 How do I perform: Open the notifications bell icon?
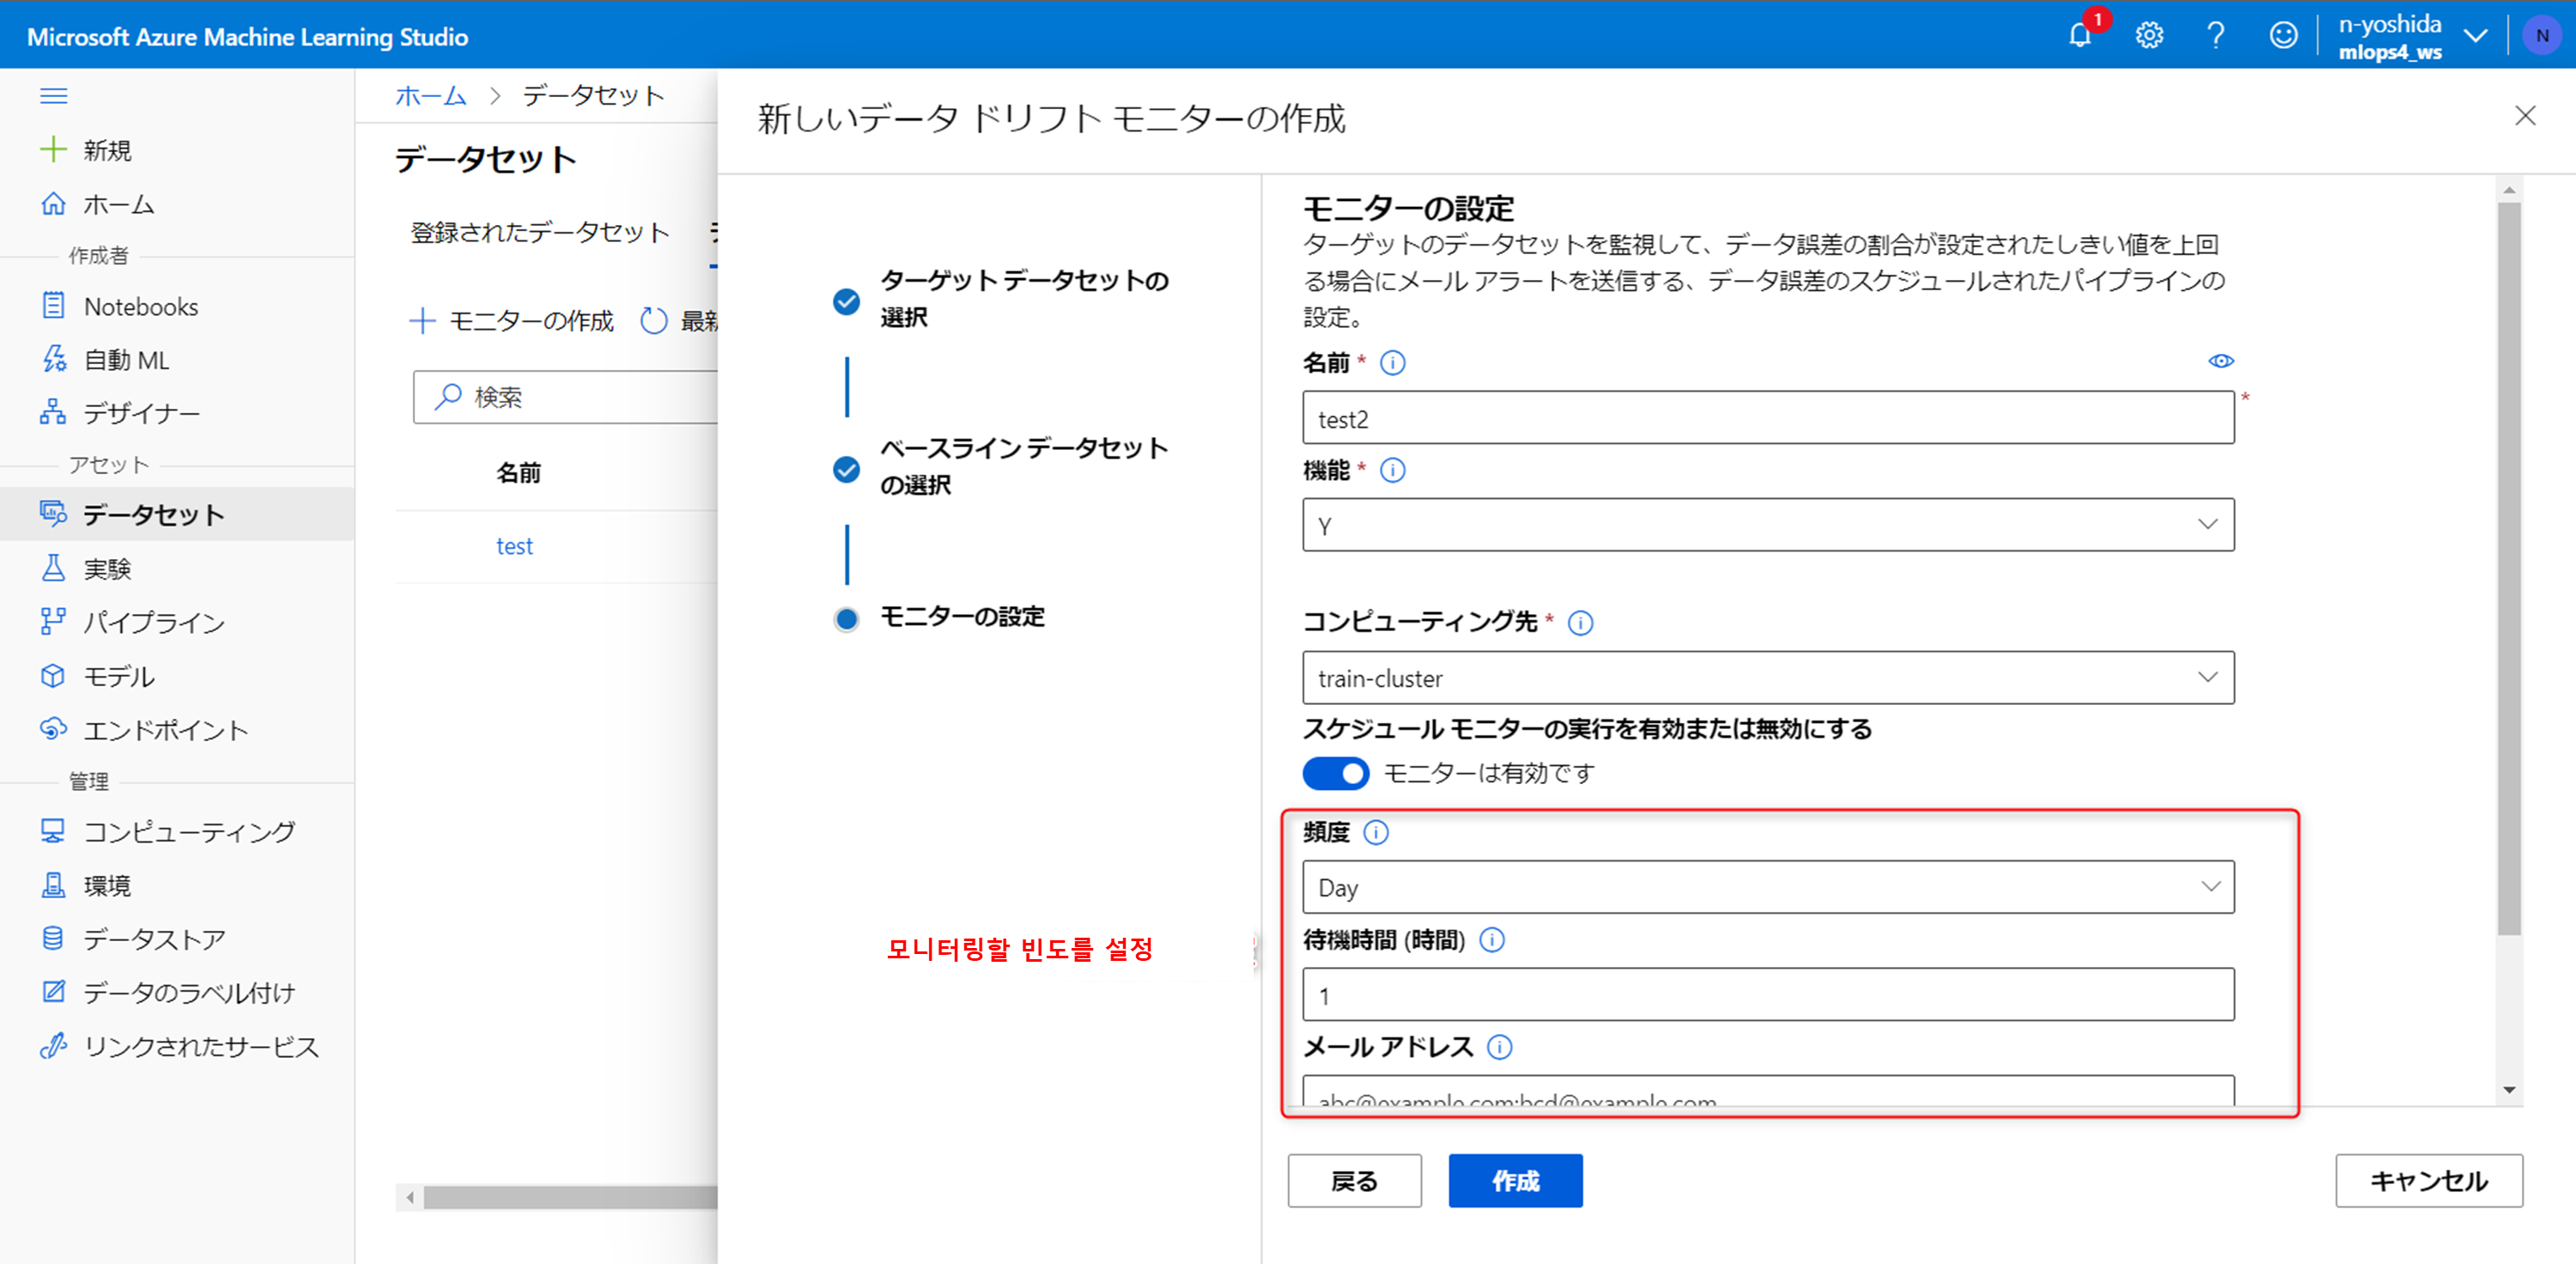click(x=2080, y=36)
